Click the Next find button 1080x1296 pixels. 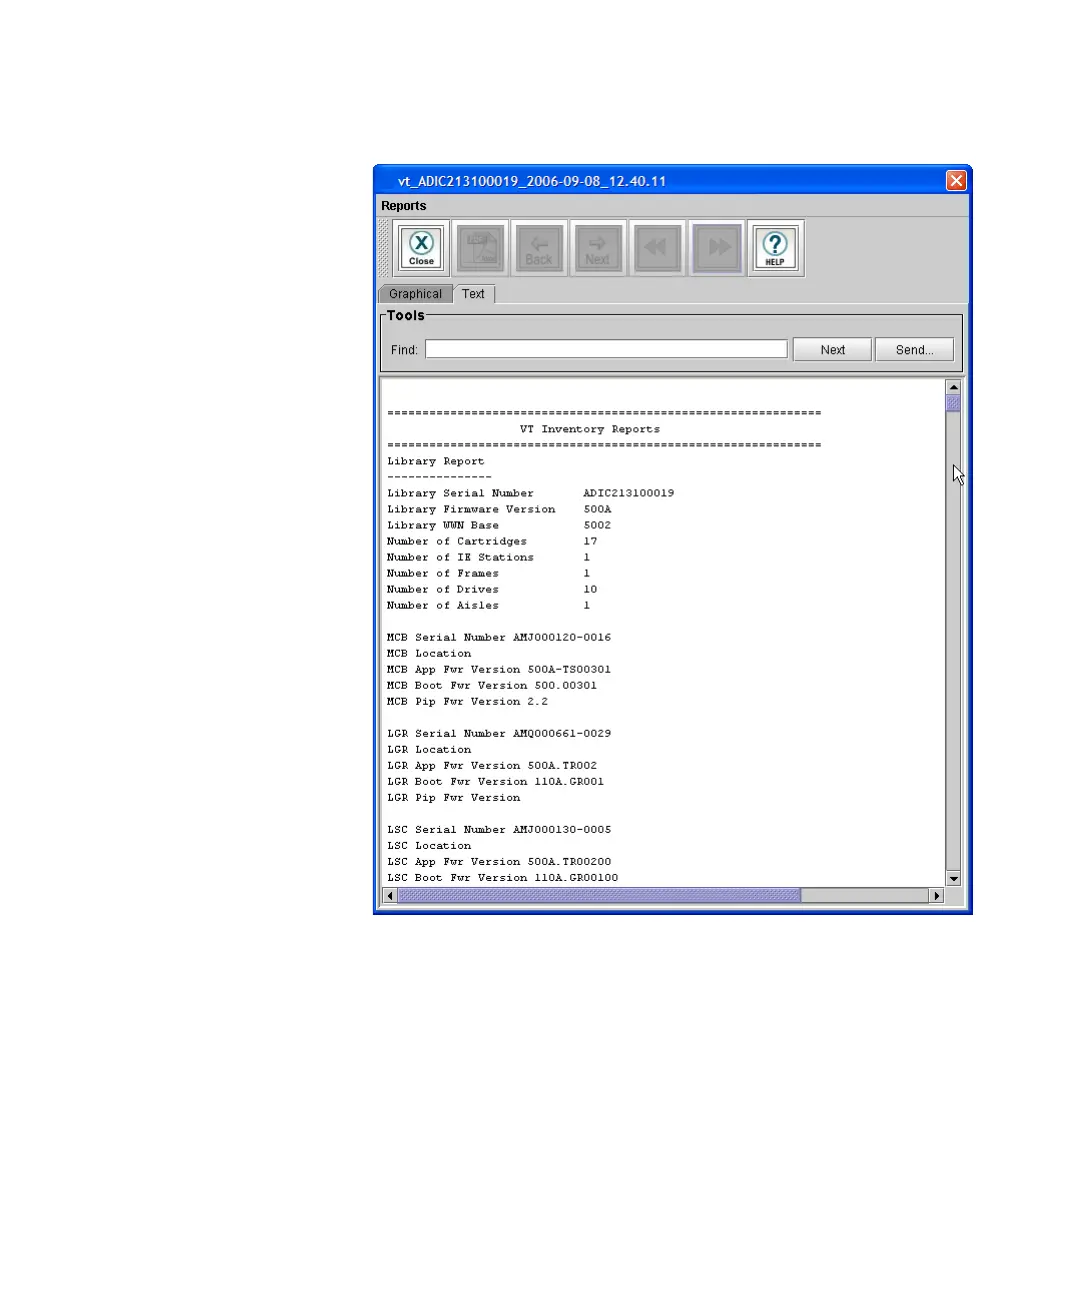coord(832,349)
